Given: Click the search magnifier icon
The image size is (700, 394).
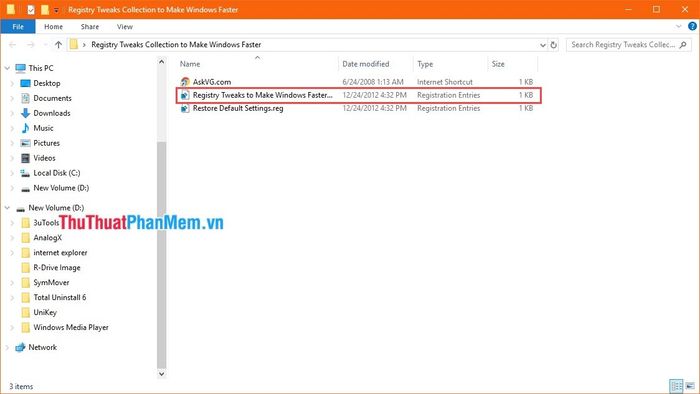Looking at the screenshot, I should tap(683, 45).
